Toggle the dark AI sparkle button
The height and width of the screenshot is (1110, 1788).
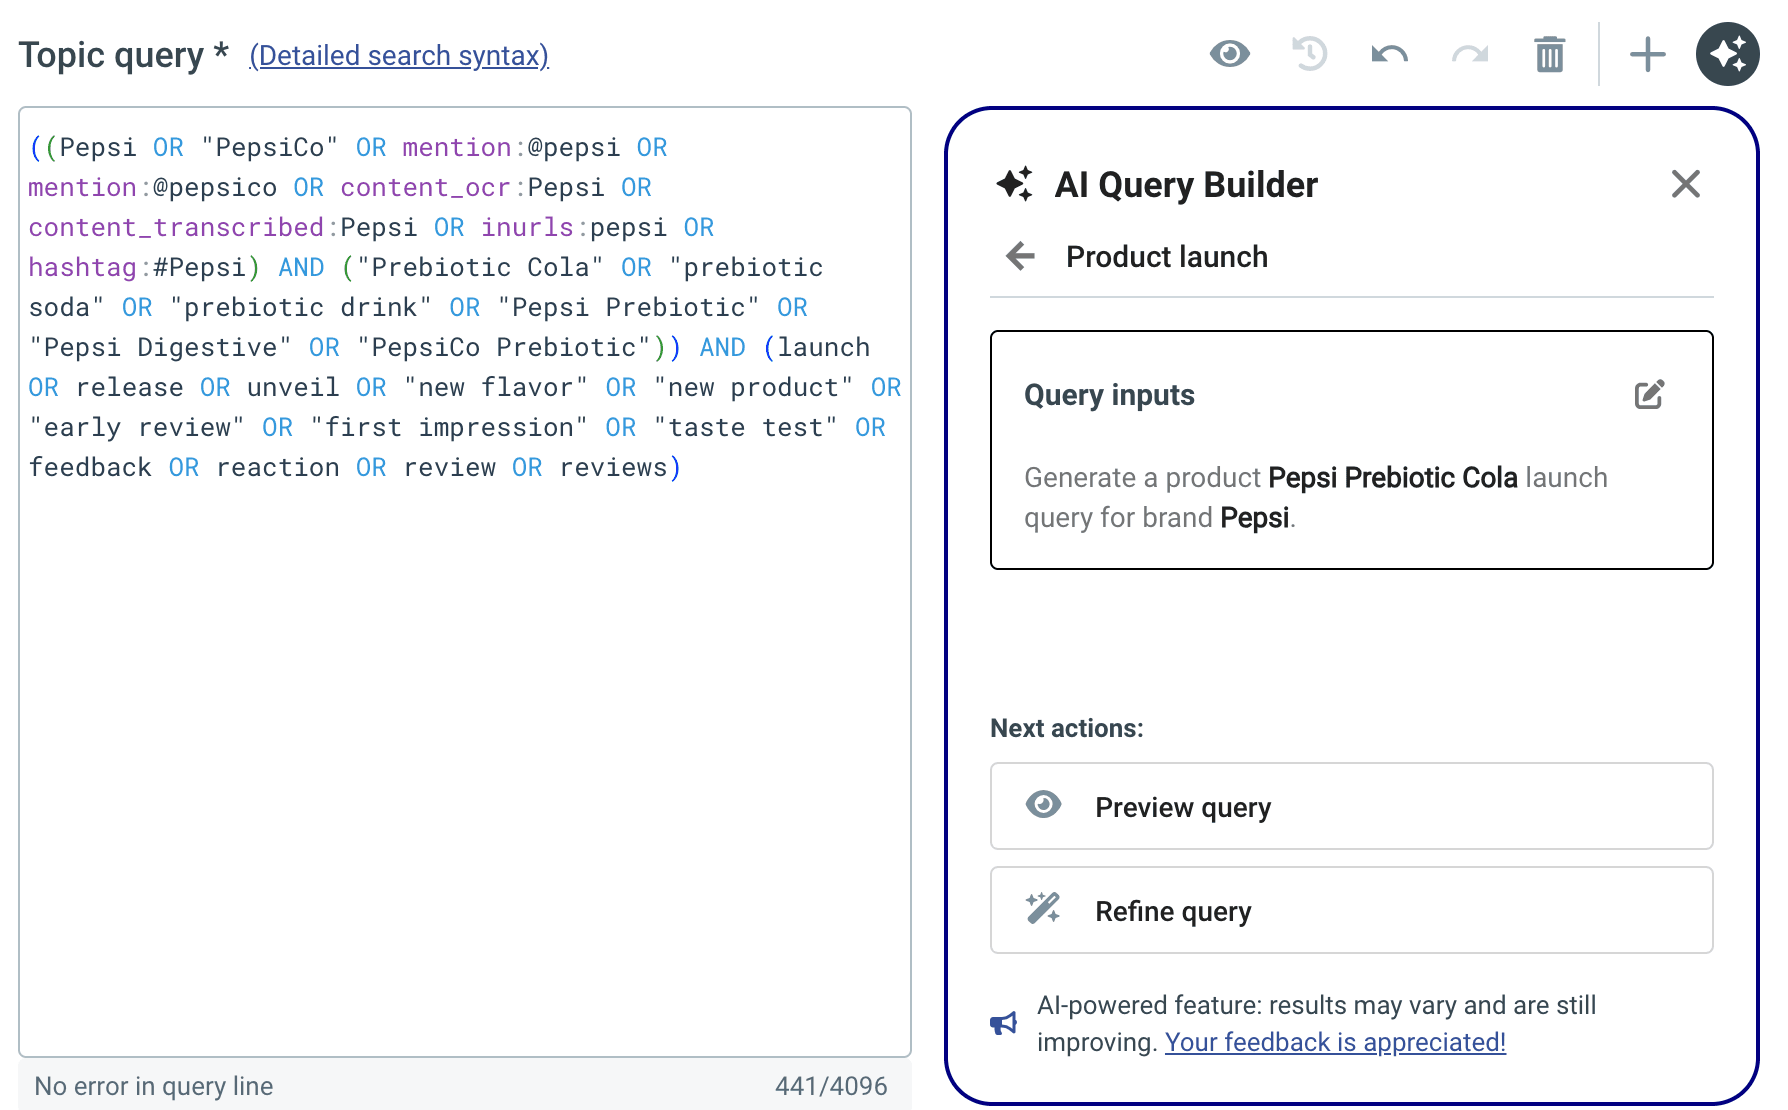[x=1727, y=54]
